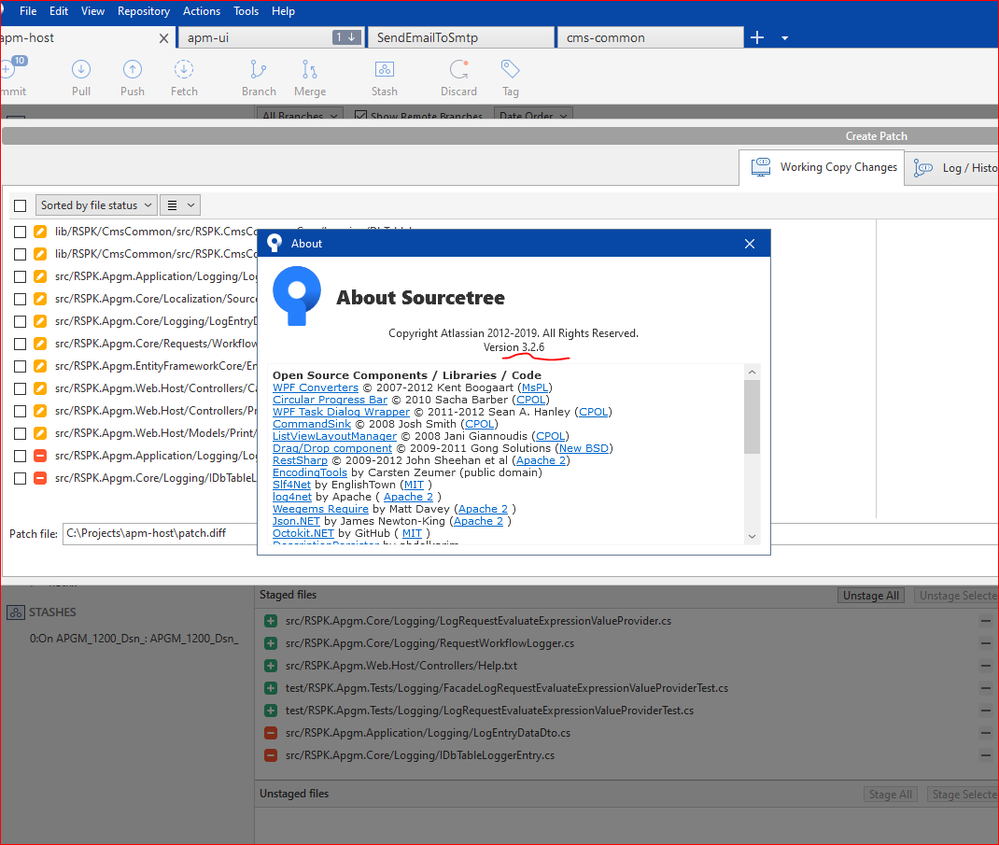Check the Localization/Sourc file checkbox

(20, 299)
